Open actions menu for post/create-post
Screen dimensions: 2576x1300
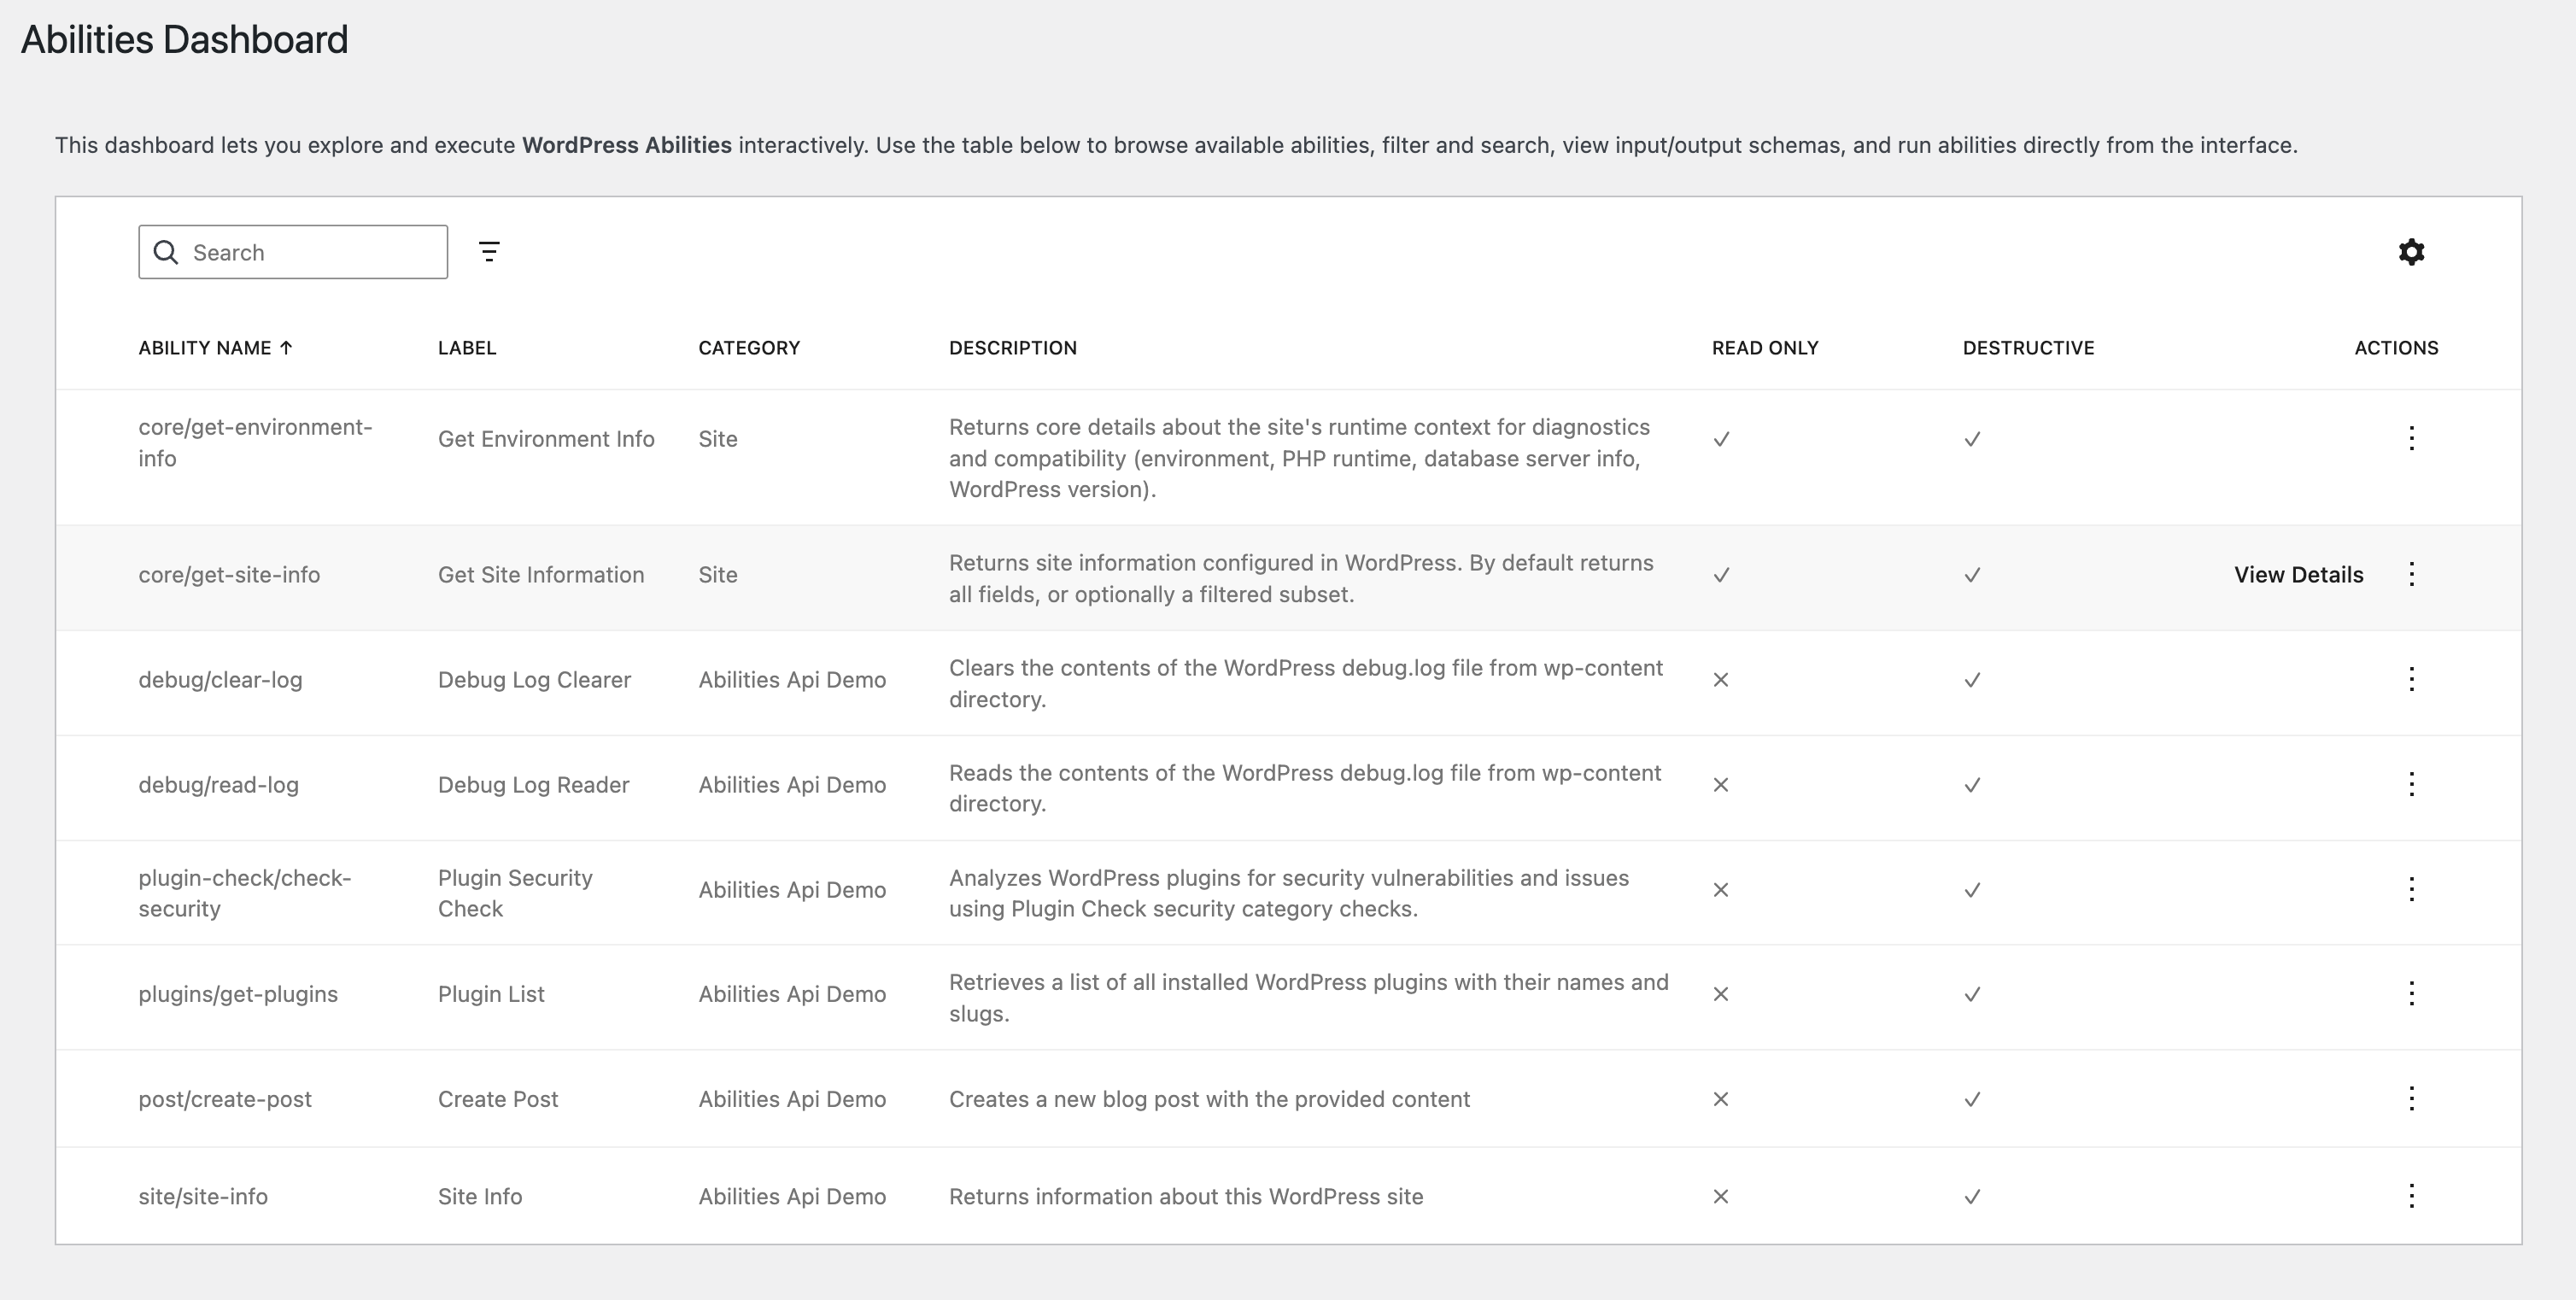(2411, 1098)
